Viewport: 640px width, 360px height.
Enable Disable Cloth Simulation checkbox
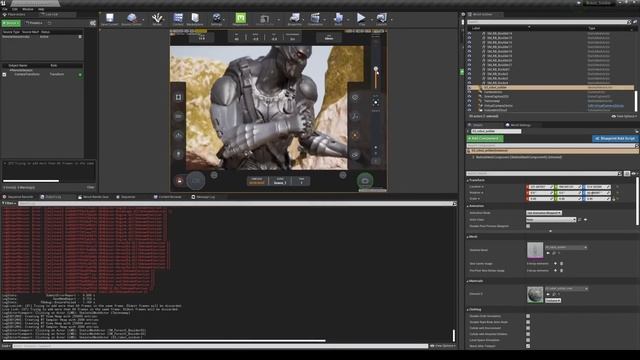[528, 316]
